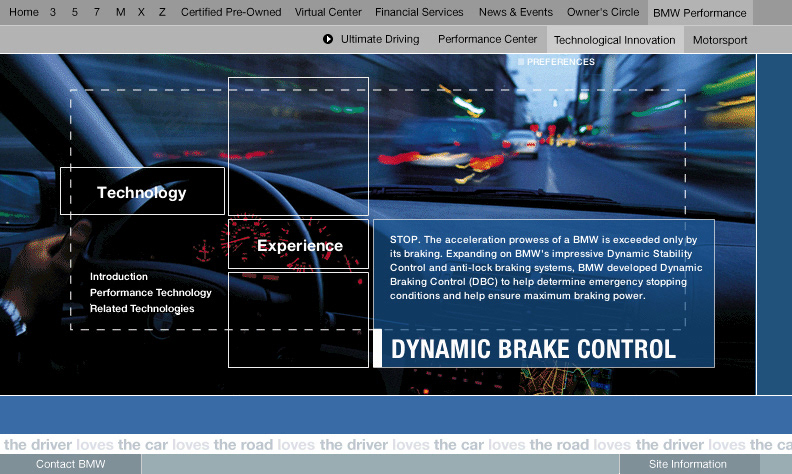Select the M models menu item
792x474 pixels.
click(120, 12)
